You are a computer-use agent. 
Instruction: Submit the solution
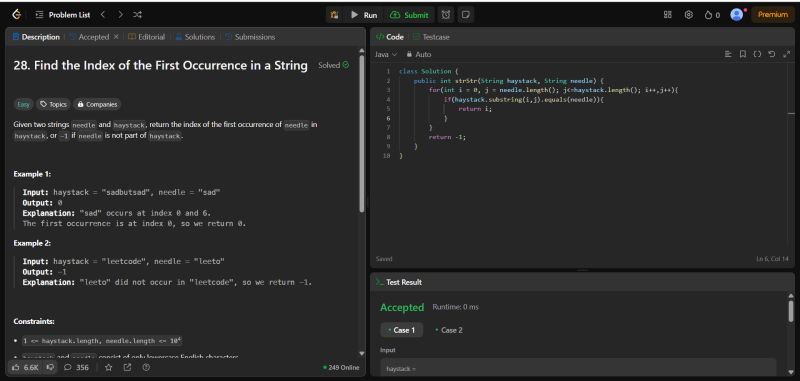click(409, 15)
